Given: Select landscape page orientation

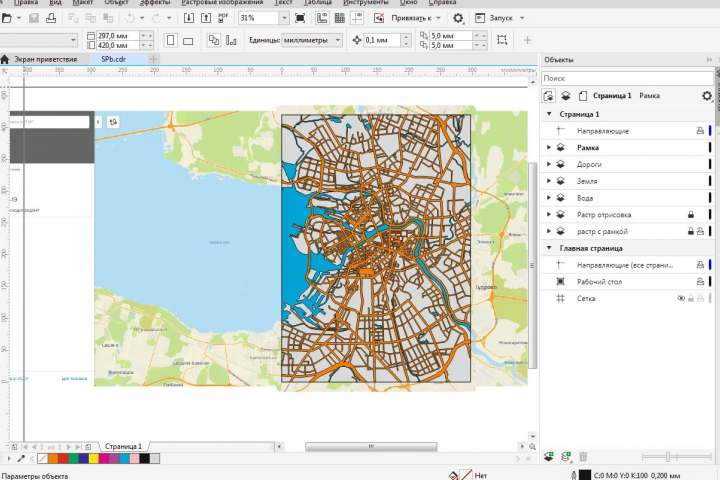Looking at the screenshot, I should [188, 40].
